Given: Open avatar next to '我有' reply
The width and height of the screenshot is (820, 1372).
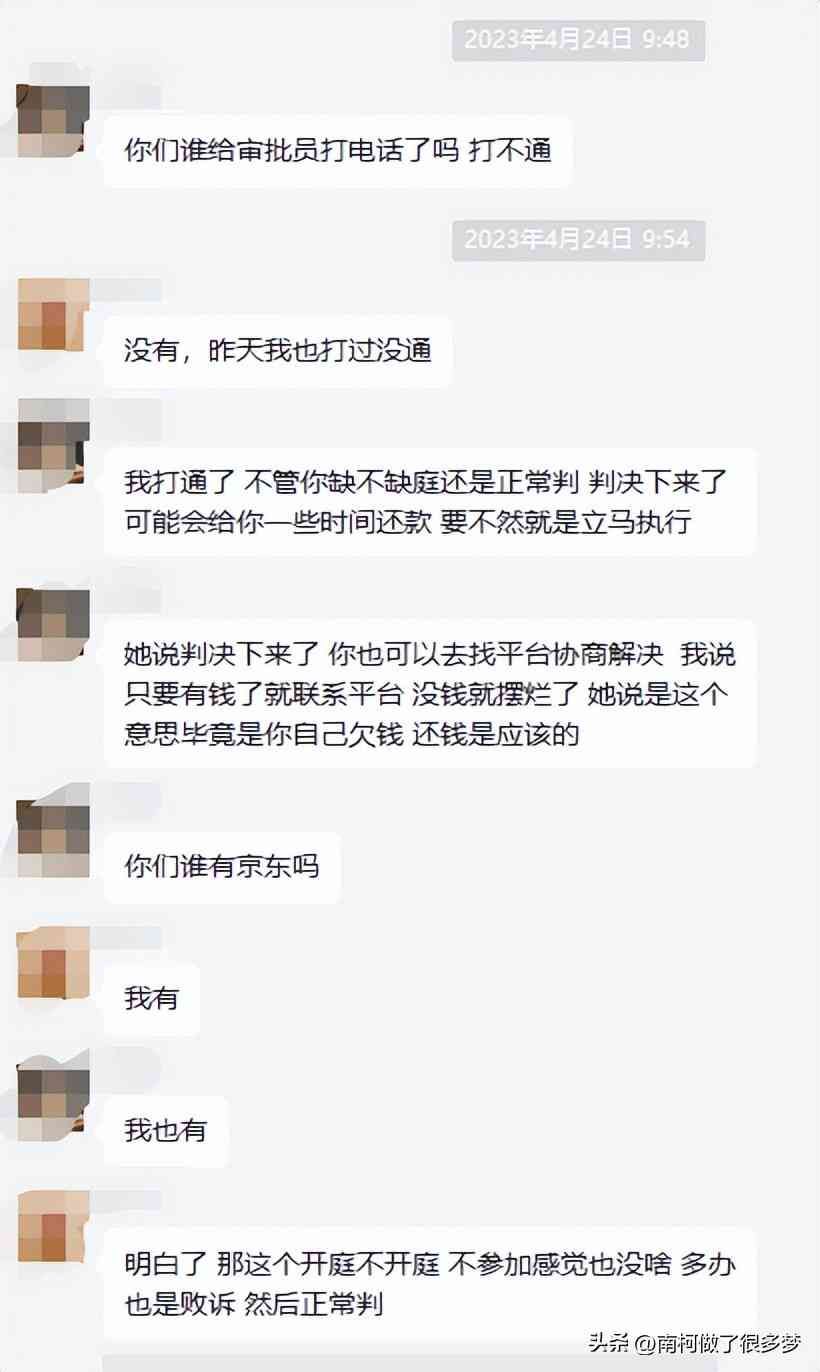Looking at the screenshot, I should coord(54,963).
